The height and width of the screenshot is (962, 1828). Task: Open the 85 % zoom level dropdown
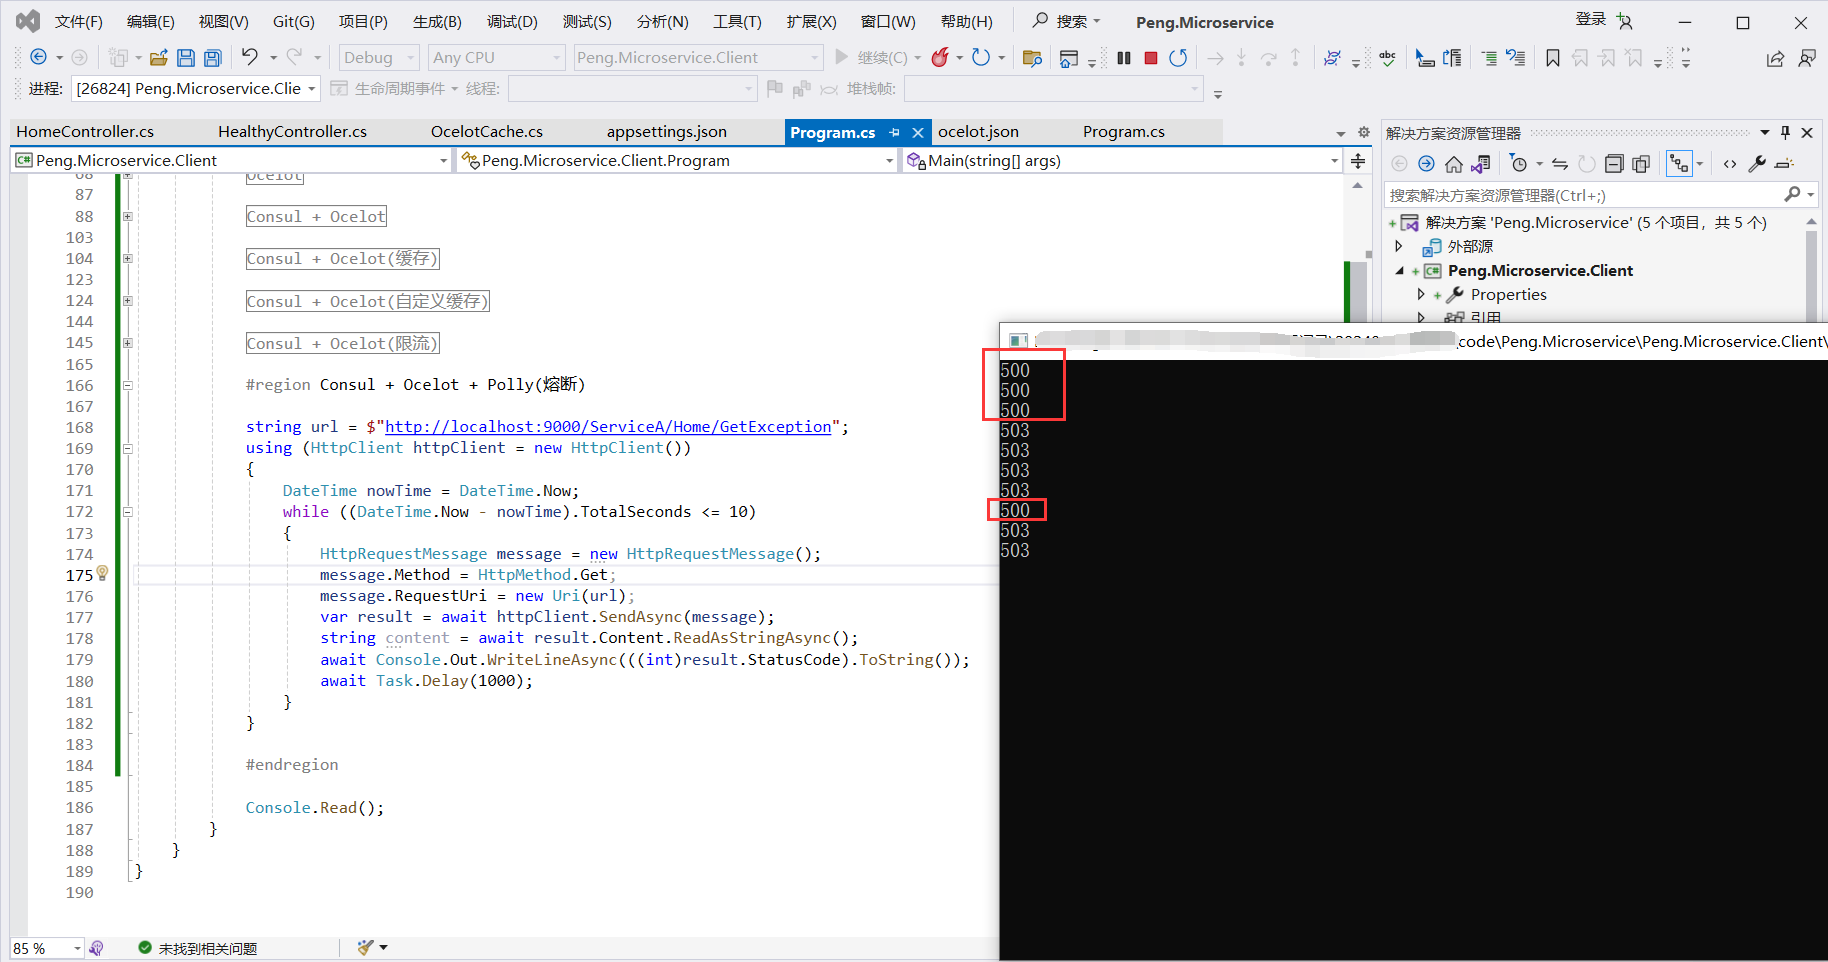point(47,948)
